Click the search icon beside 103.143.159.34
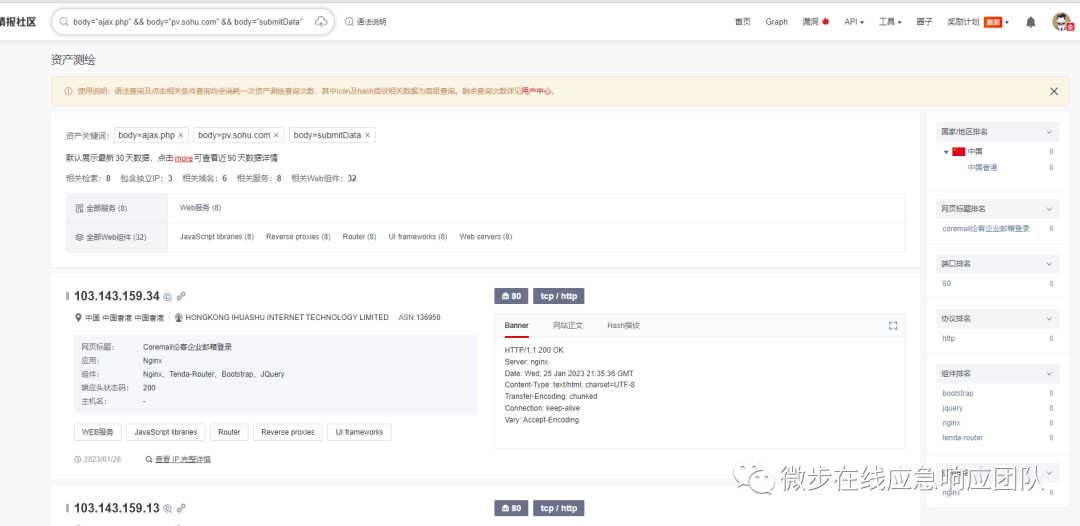Image resolution: width=1080 pixels, height=526 pixels. click(167, 297)
